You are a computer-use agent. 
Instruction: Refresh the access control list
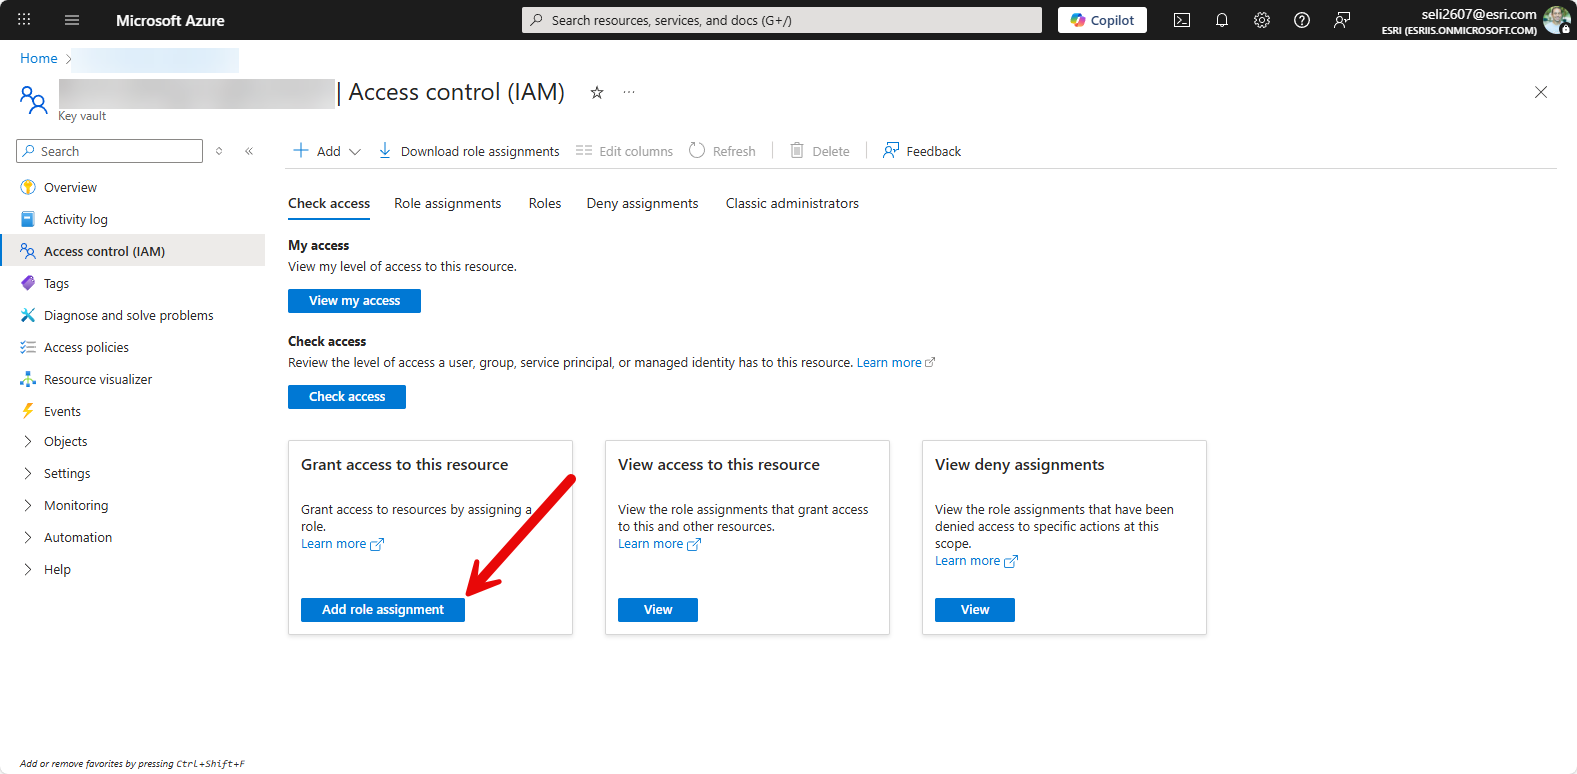click(x=722, y=151)
